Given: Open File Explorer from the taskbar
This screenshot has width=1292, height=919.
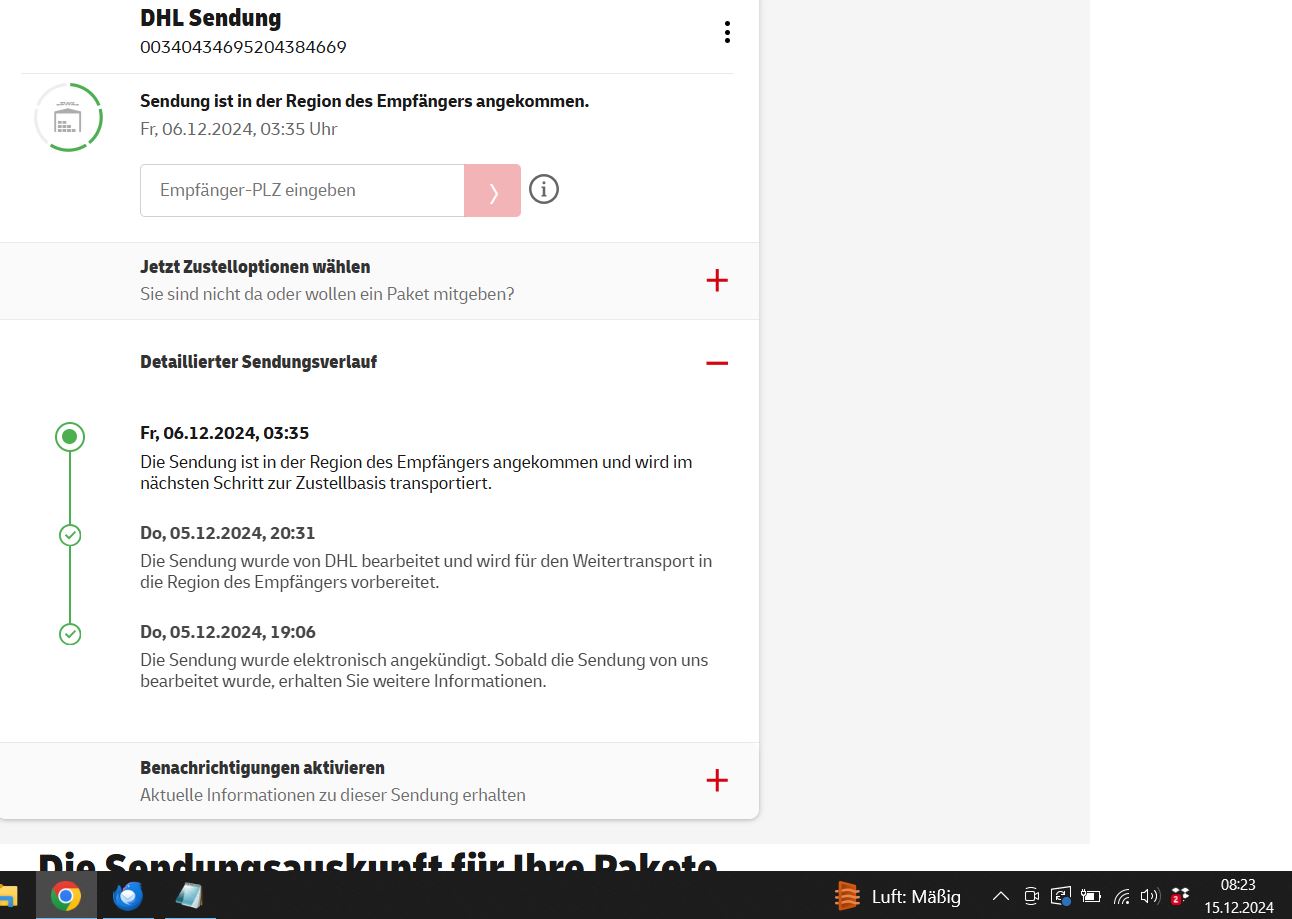Looking at the screenshot, I should pos(9,896).
